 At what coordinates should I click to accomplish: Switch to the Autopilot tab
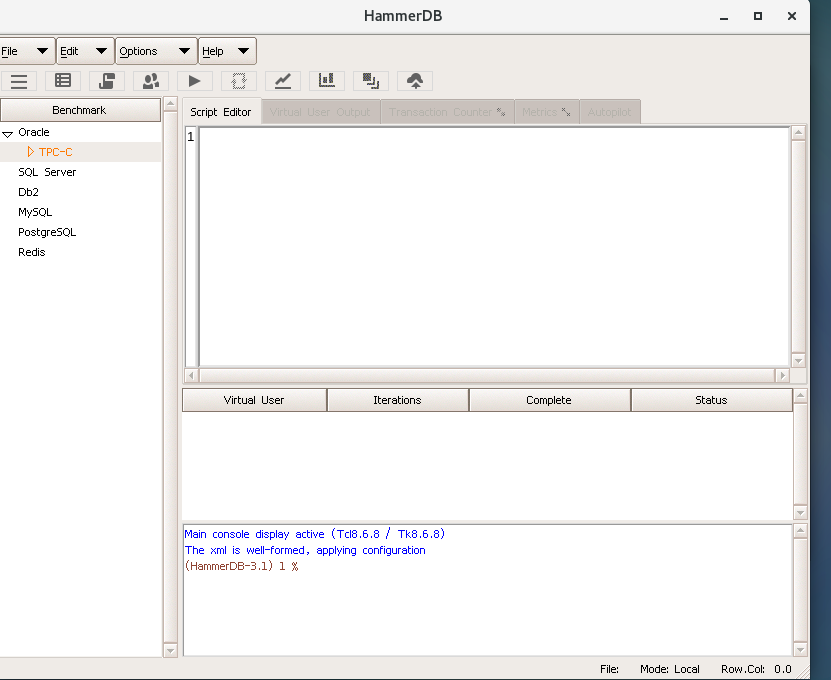click(609, 112)
